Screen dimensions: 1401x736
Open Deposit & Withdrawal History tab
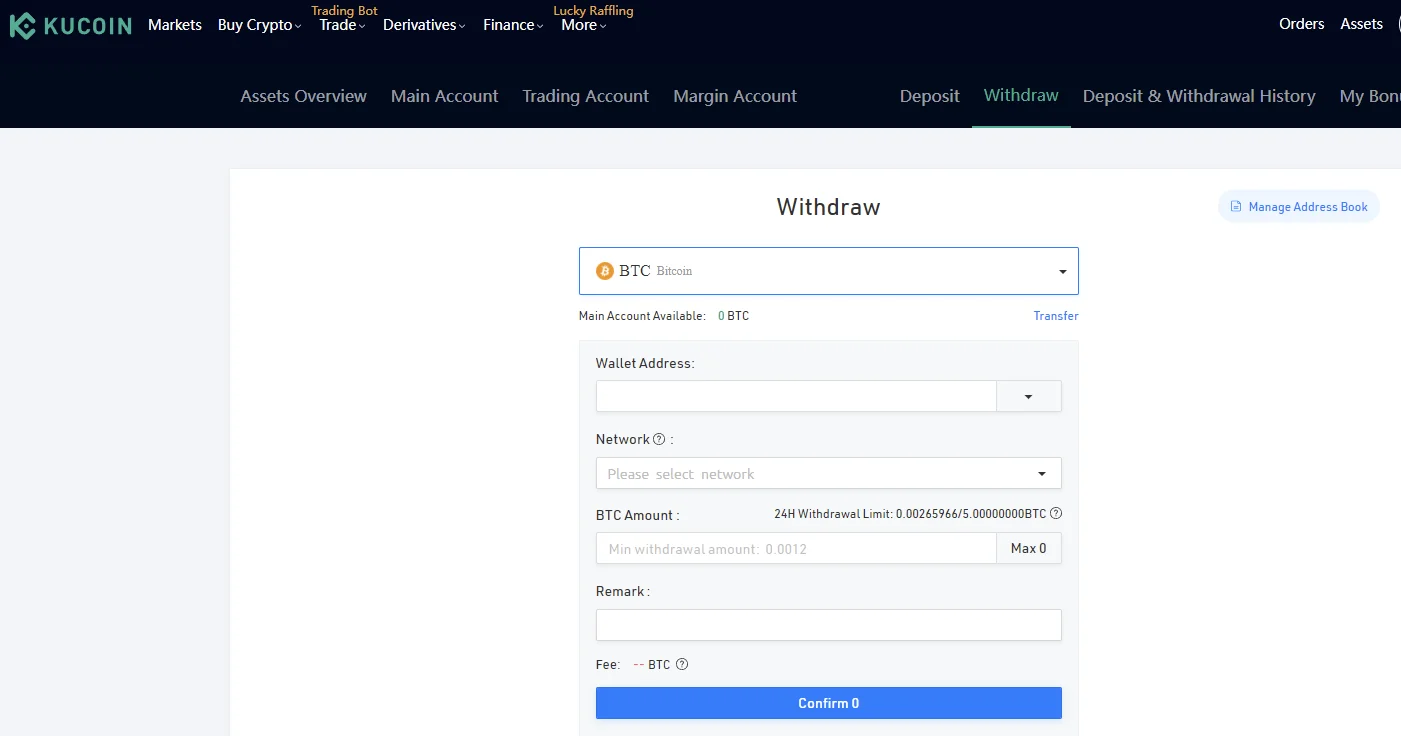click(1199, 96)
